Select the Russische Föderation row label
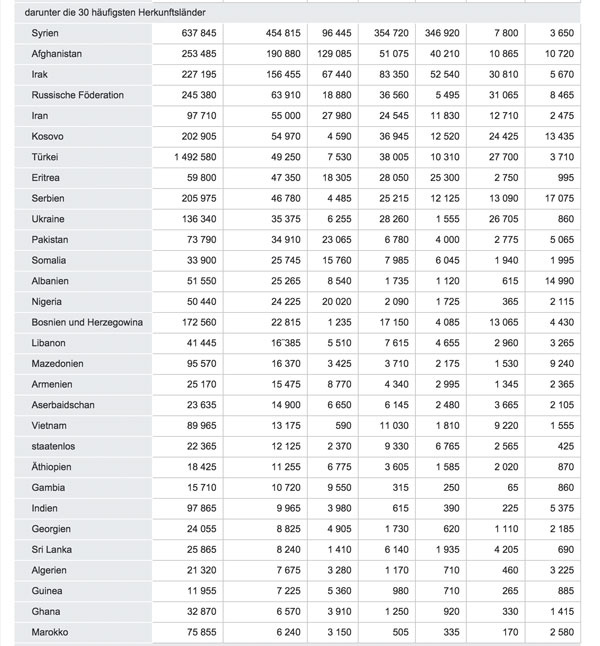 [78, 95]
